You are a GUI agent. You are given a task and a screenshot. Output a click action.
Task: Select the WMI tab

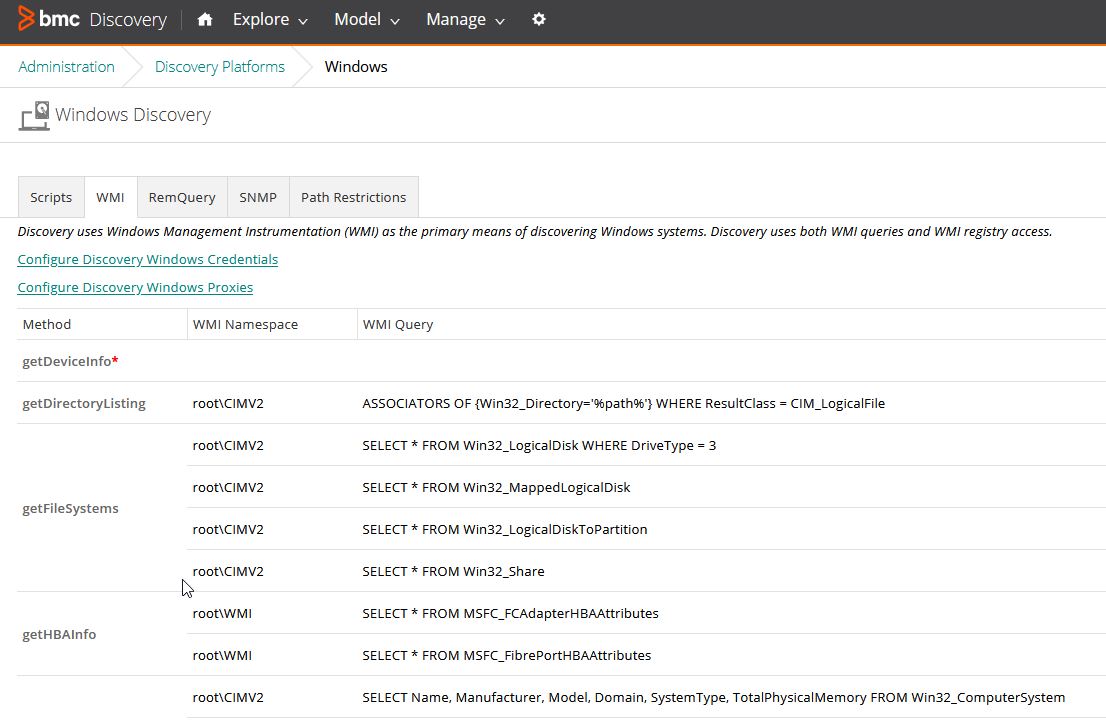coord(110,197)
